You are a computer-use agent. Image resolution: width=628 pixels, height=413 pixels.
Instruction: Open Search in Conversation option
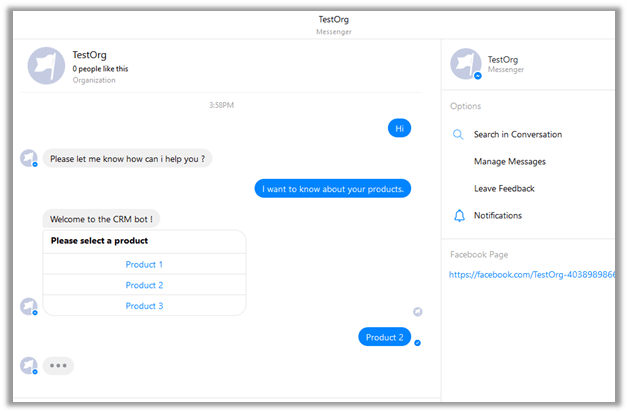517,135
